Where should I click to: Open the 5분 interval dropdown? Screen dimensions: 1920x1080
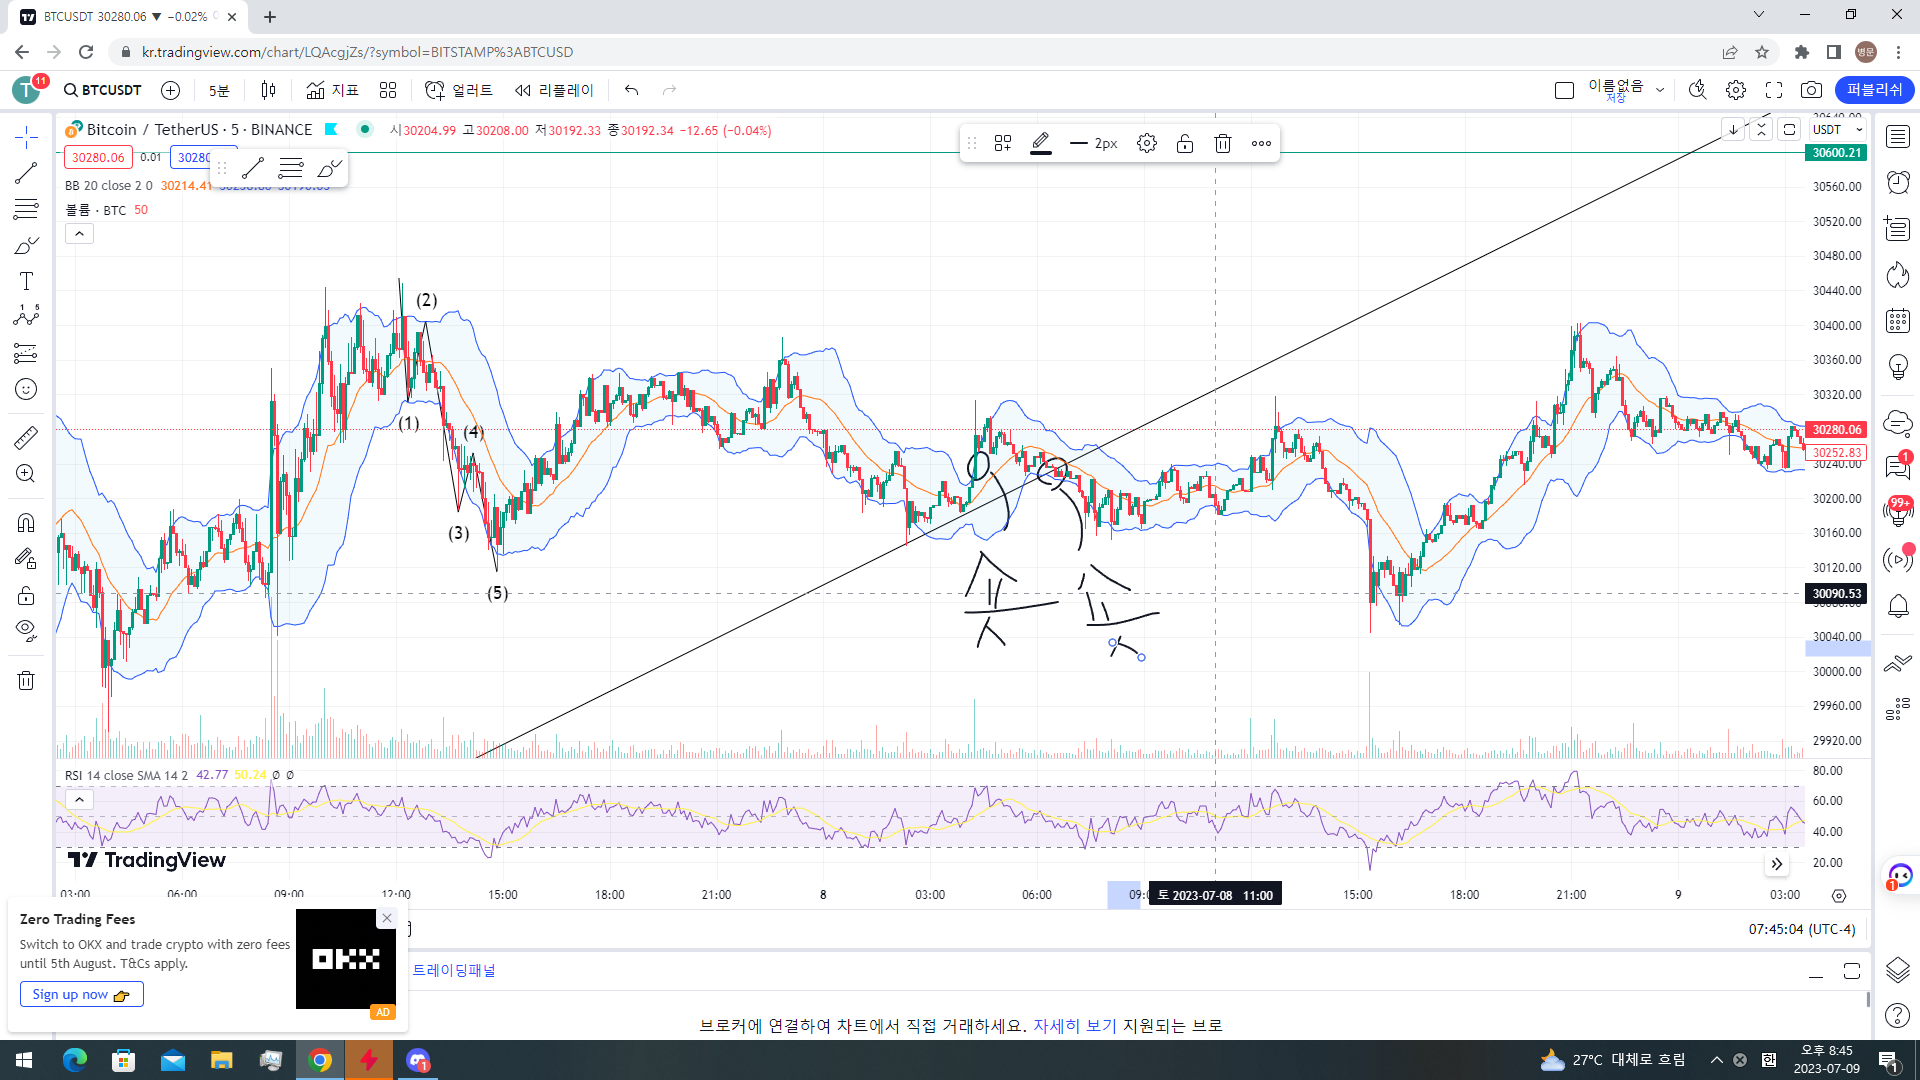(219, 90)
